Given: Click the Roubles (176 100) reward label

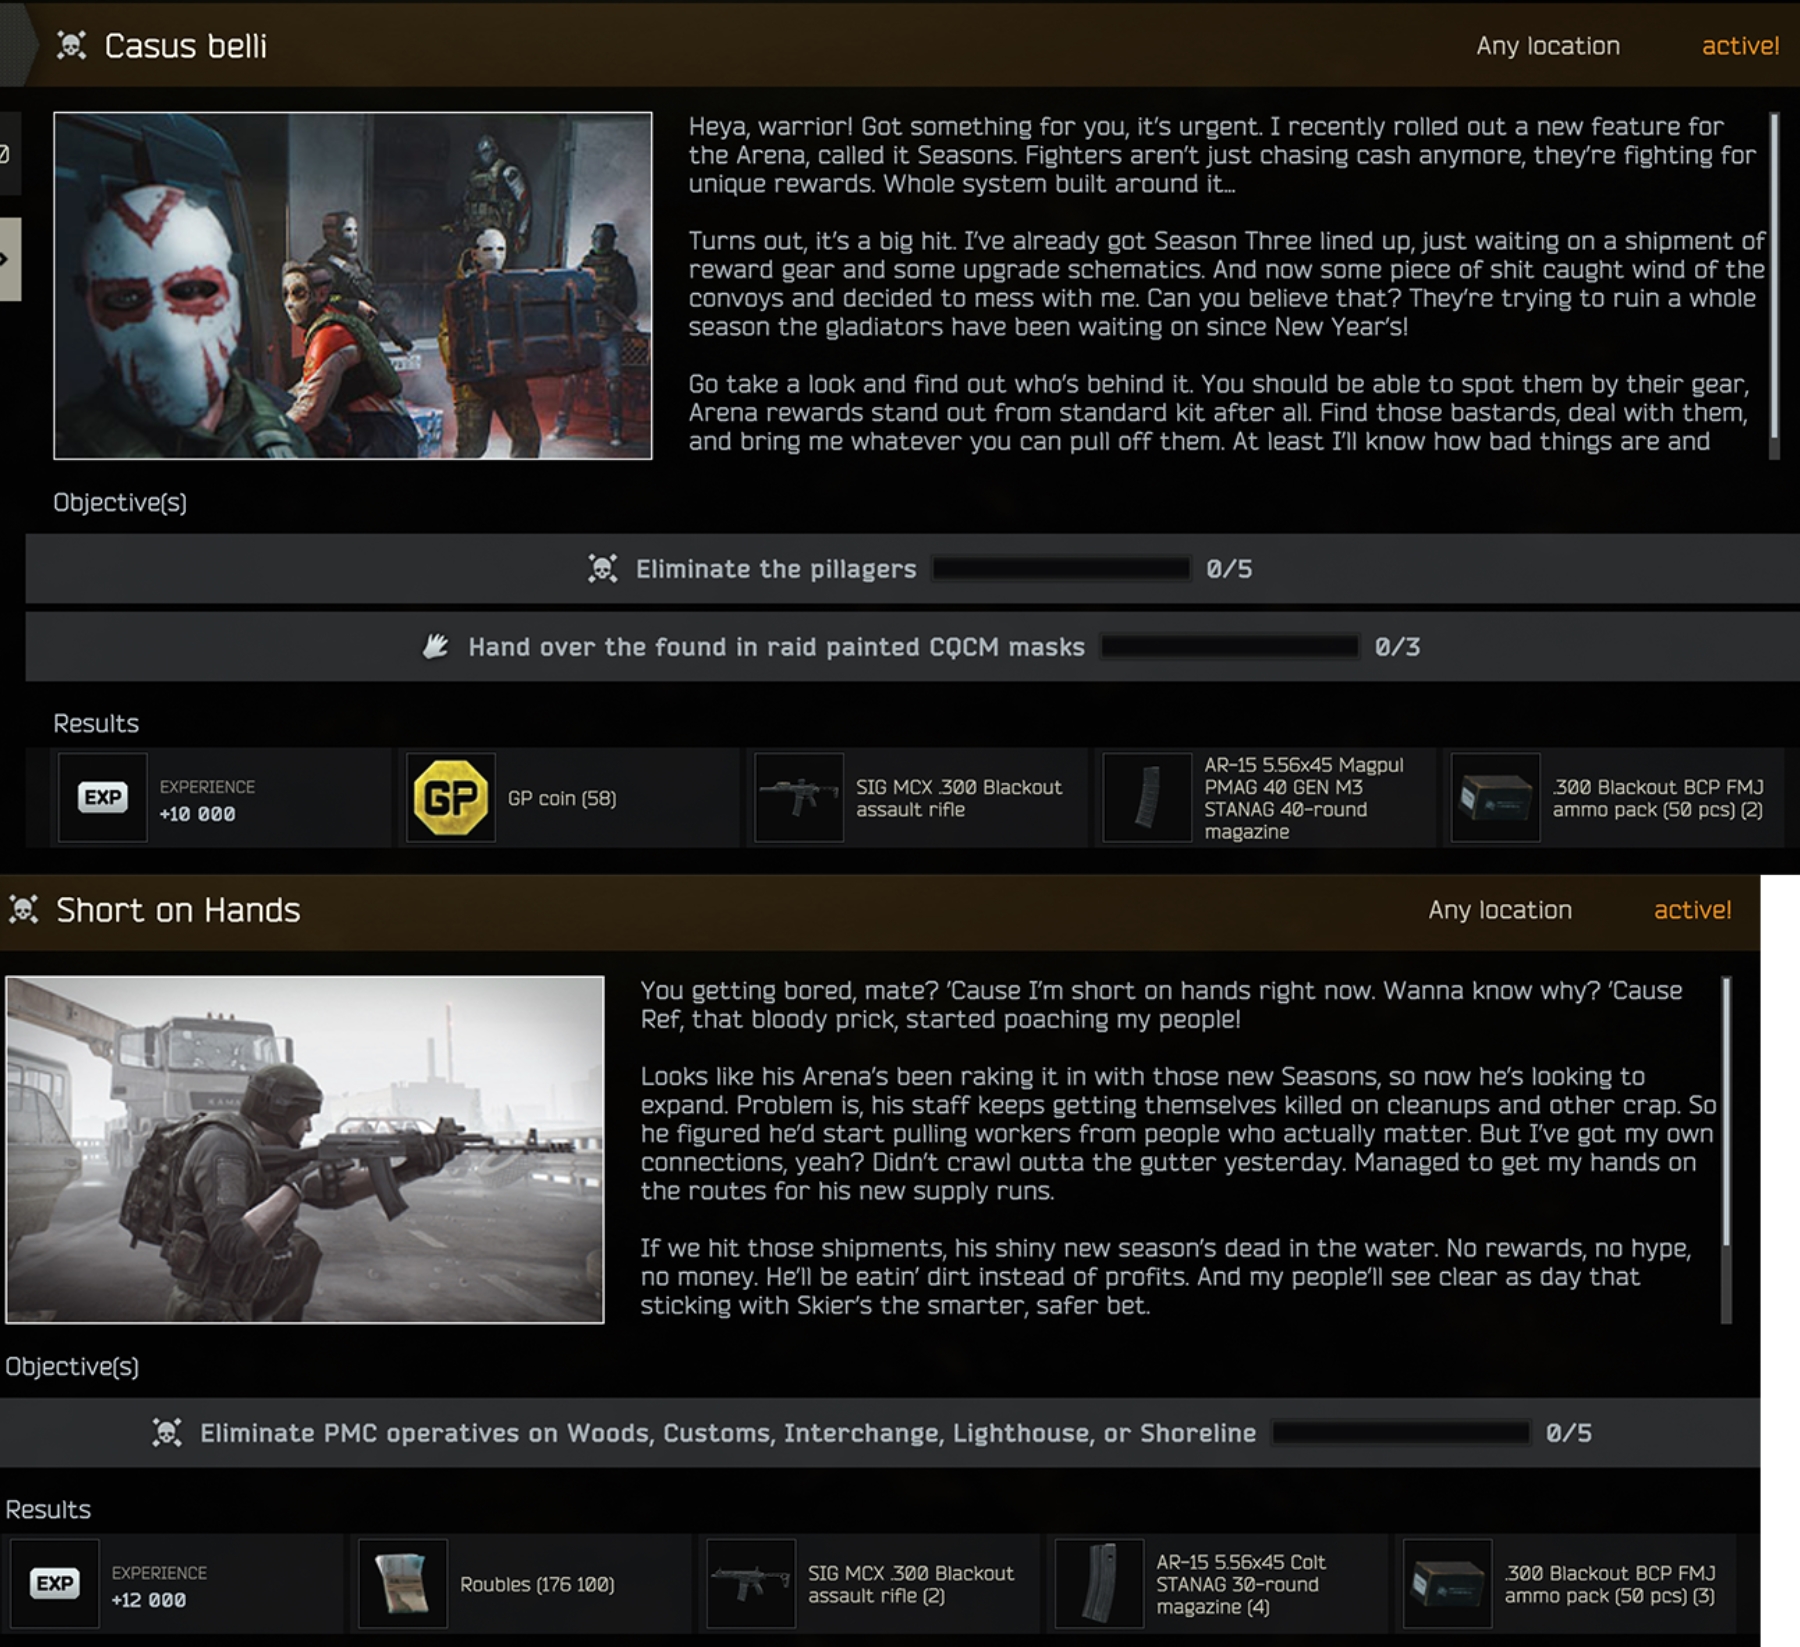Looking at the screenshot, I should pyautogui.click(x=537, y=1584).
